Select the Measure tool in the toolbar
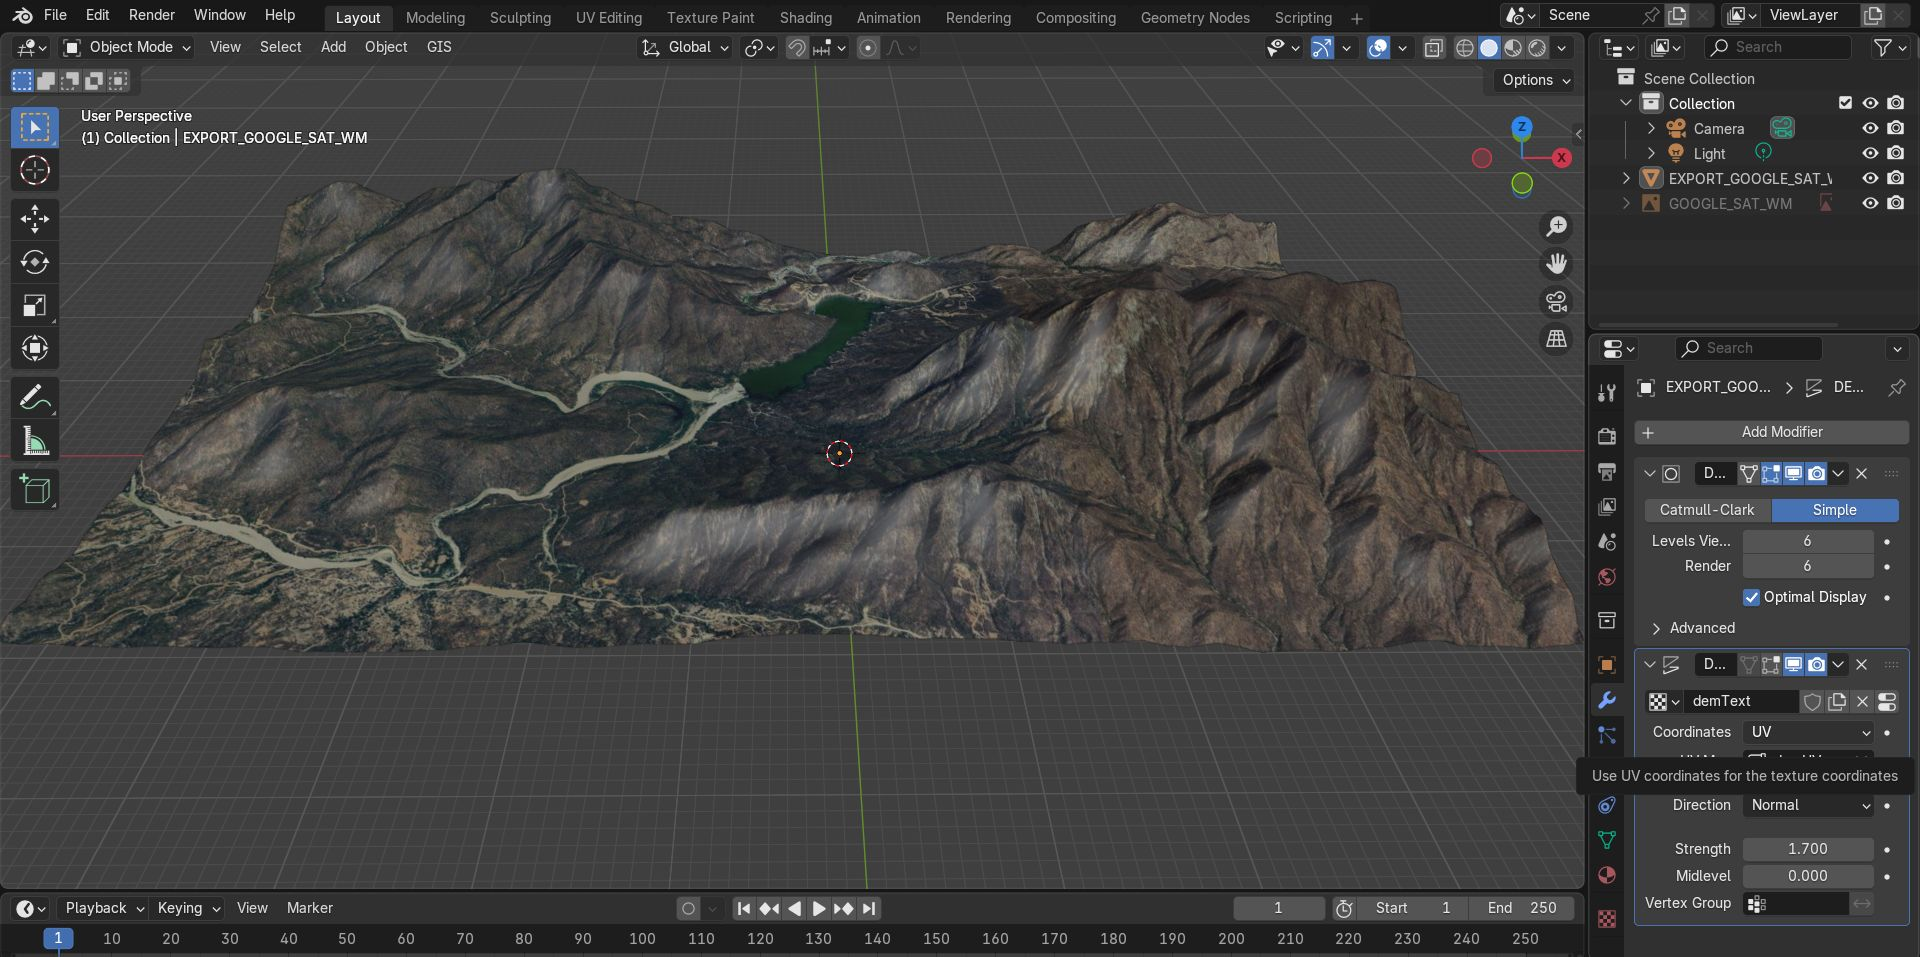This screenshot has width=1920, height=957. coord(35,440)
